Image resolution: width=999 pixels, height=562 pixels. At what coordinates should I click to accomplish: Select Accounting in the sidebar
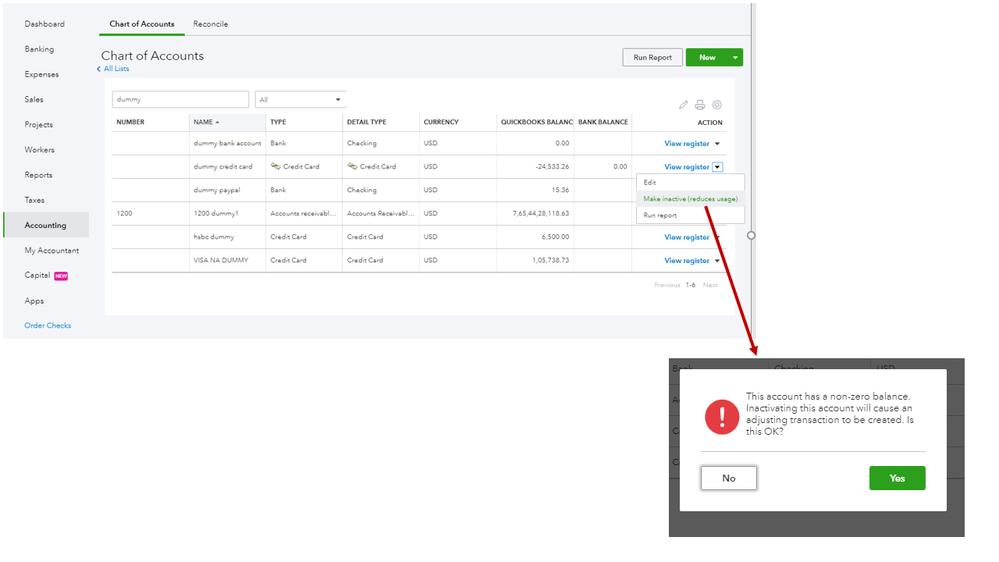(45, 226)
